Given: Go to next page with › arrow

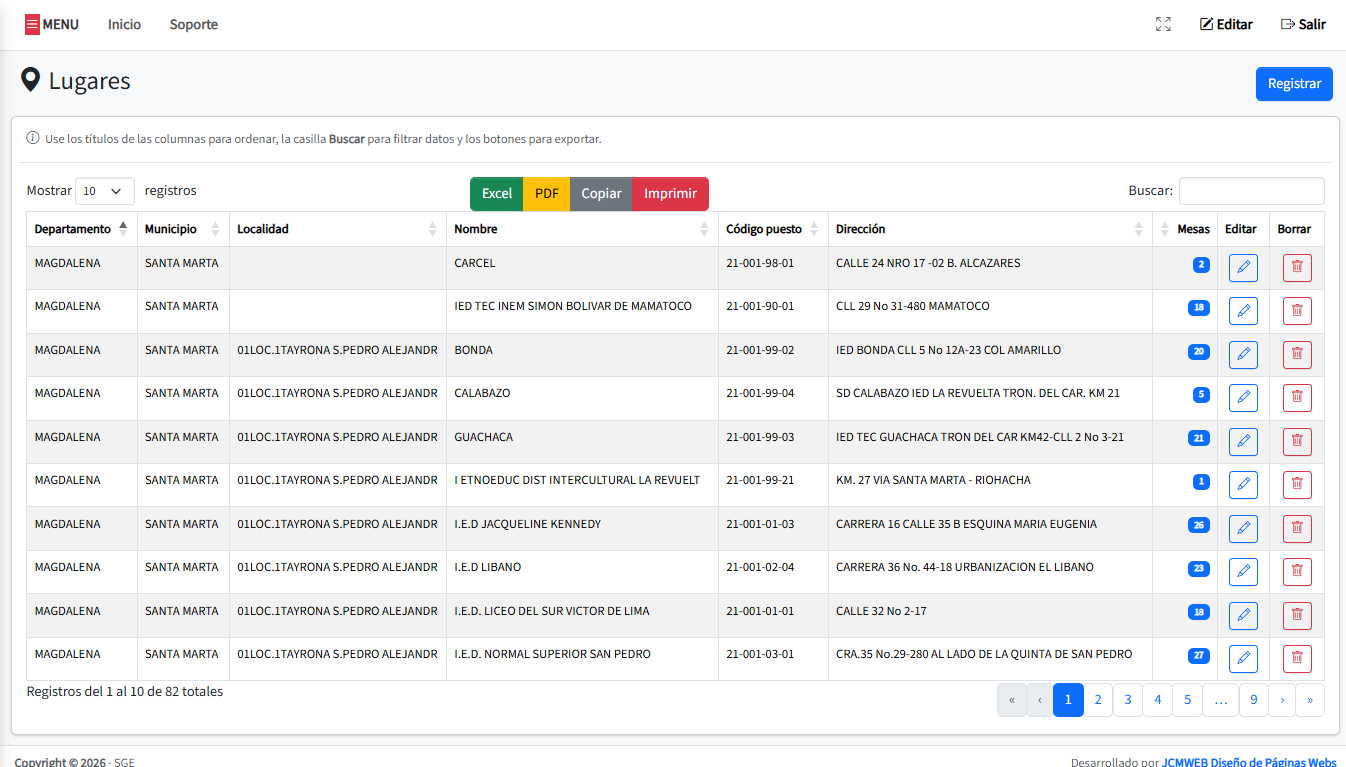Looking at the screenshot, I should pyautogui.click(x=1282, y=700).
